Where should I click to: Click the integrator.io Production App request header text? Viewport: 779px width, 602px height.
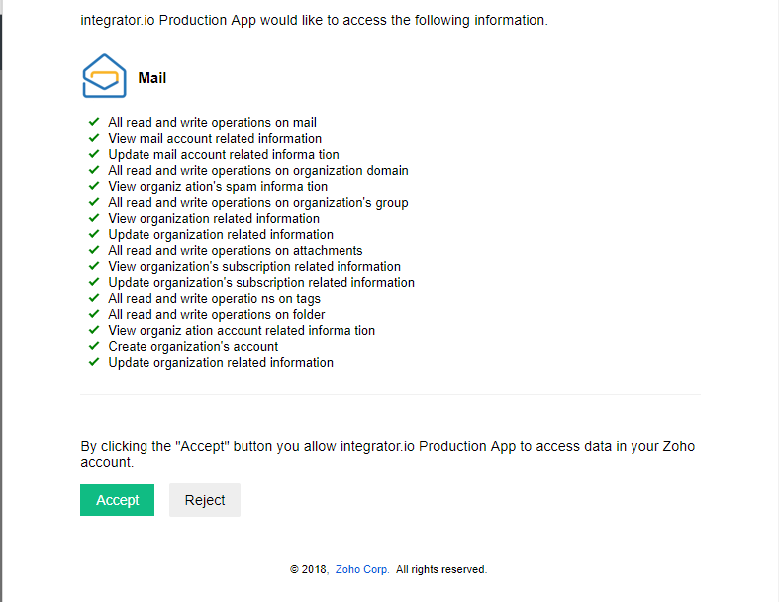coord(314,20)
